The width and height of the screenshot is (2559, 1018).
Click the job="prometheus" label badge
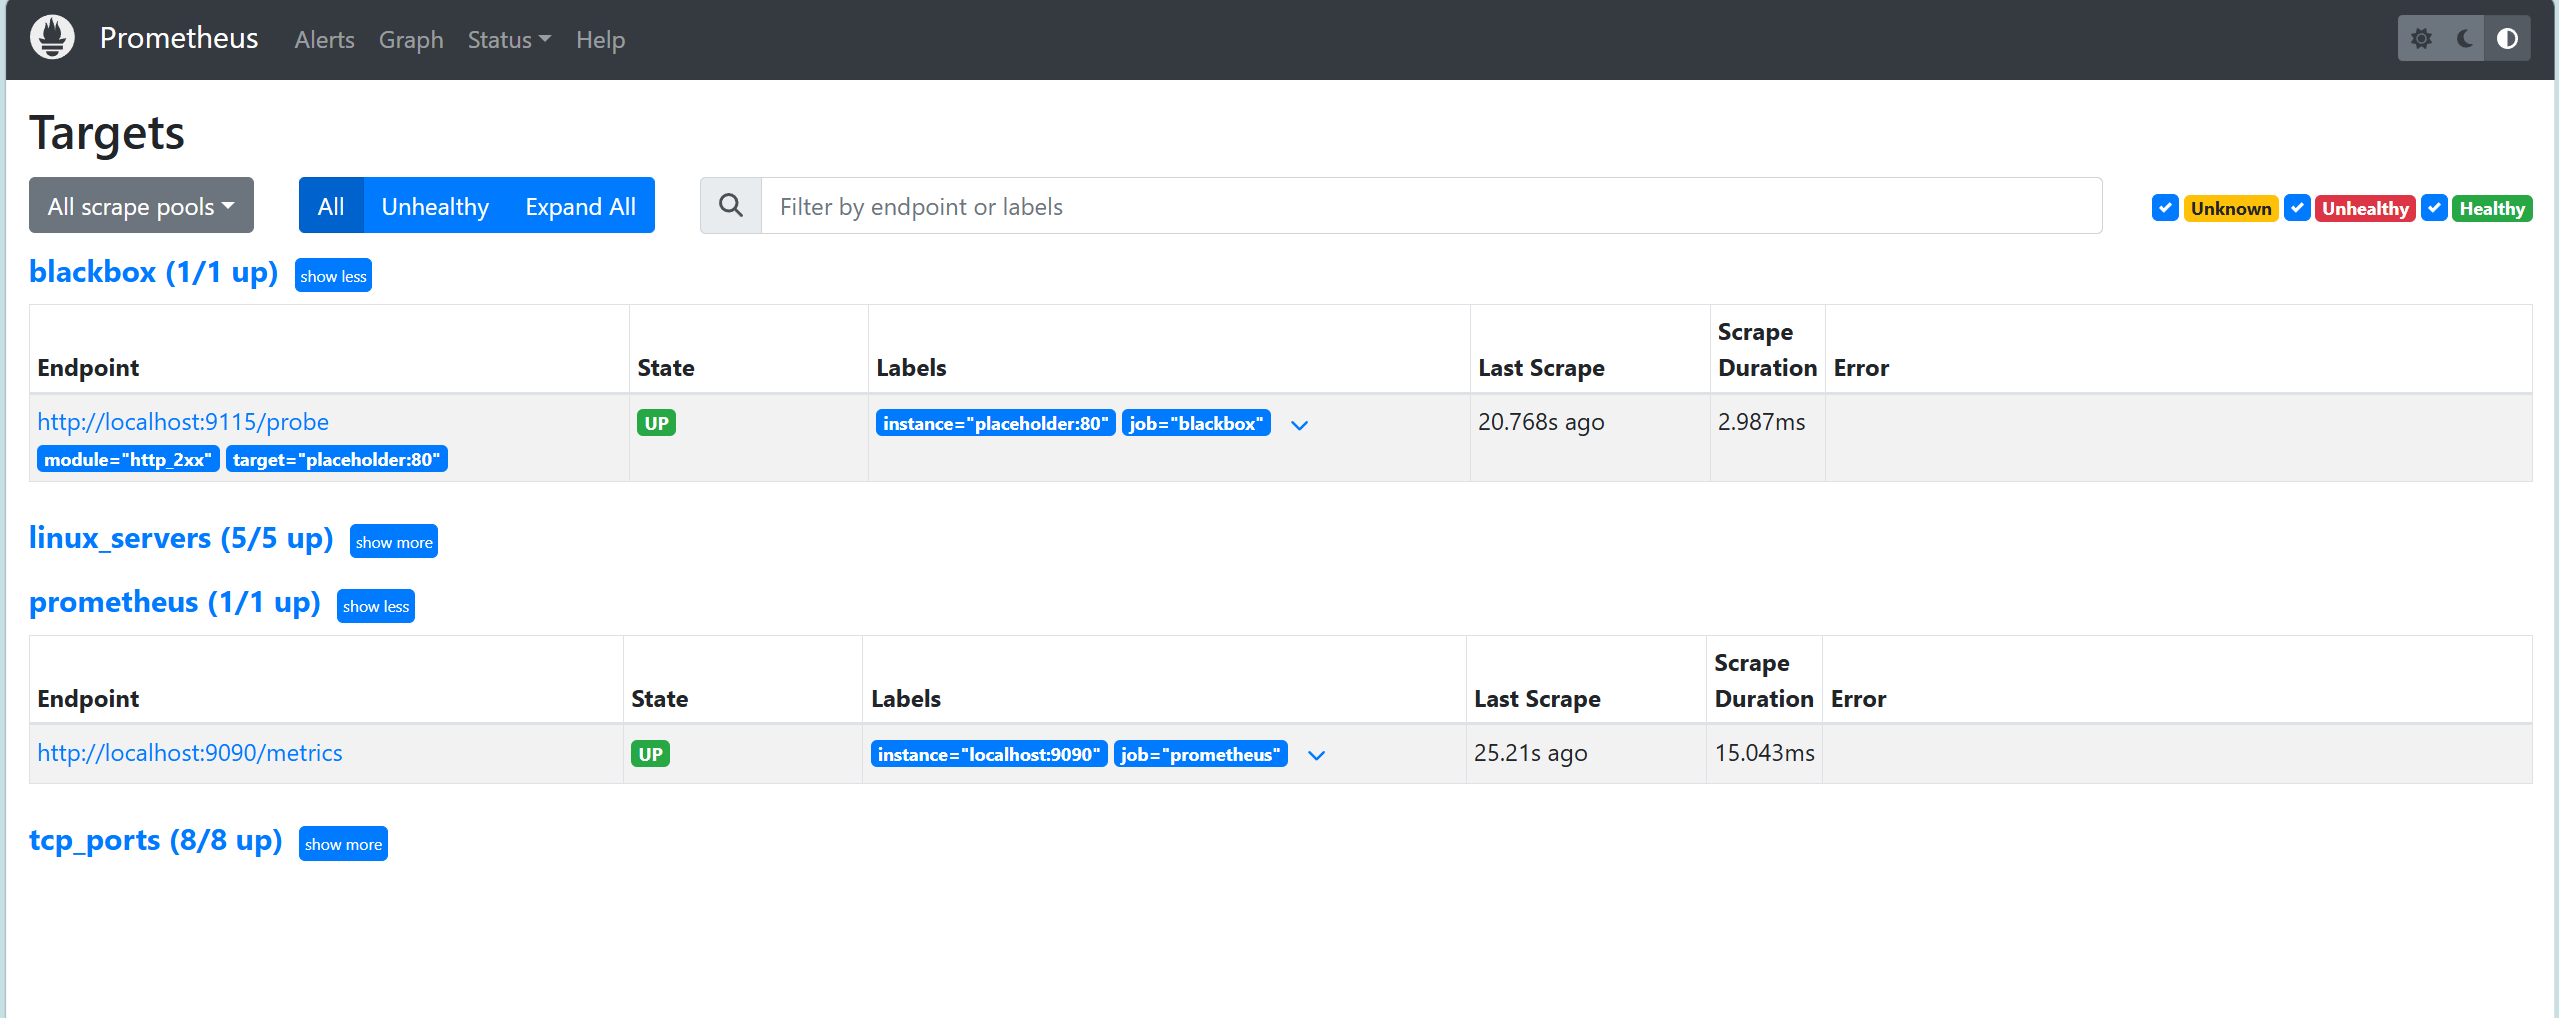coord(1201,754)
